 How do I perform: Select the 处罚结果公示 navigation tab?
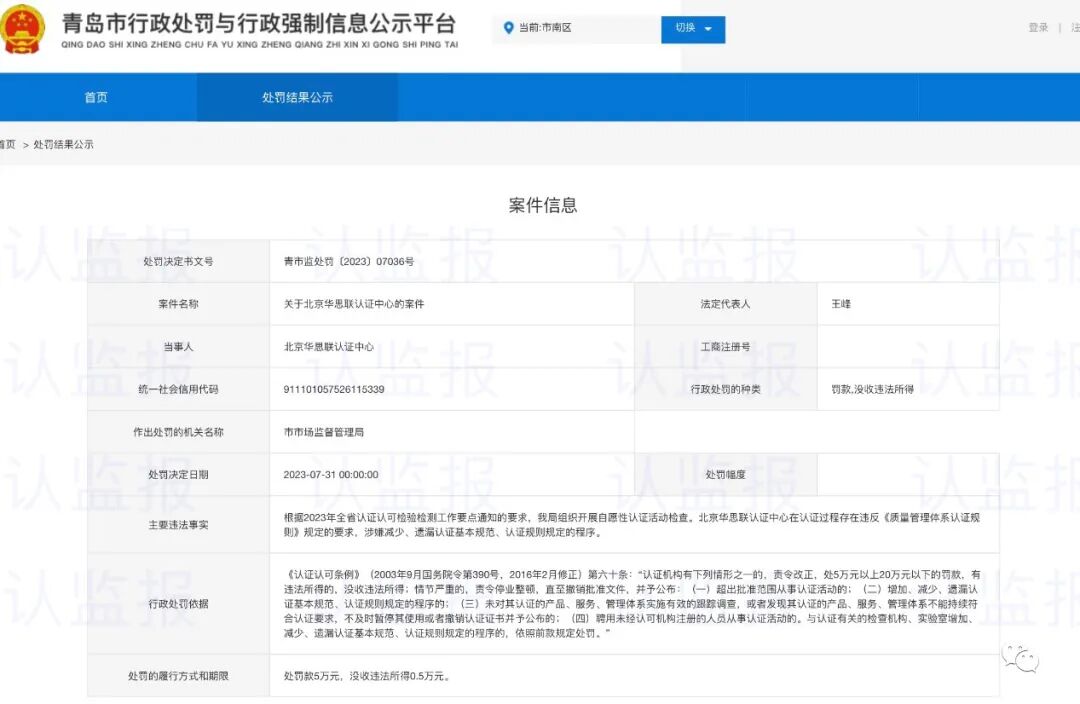[x=297, y=97]
